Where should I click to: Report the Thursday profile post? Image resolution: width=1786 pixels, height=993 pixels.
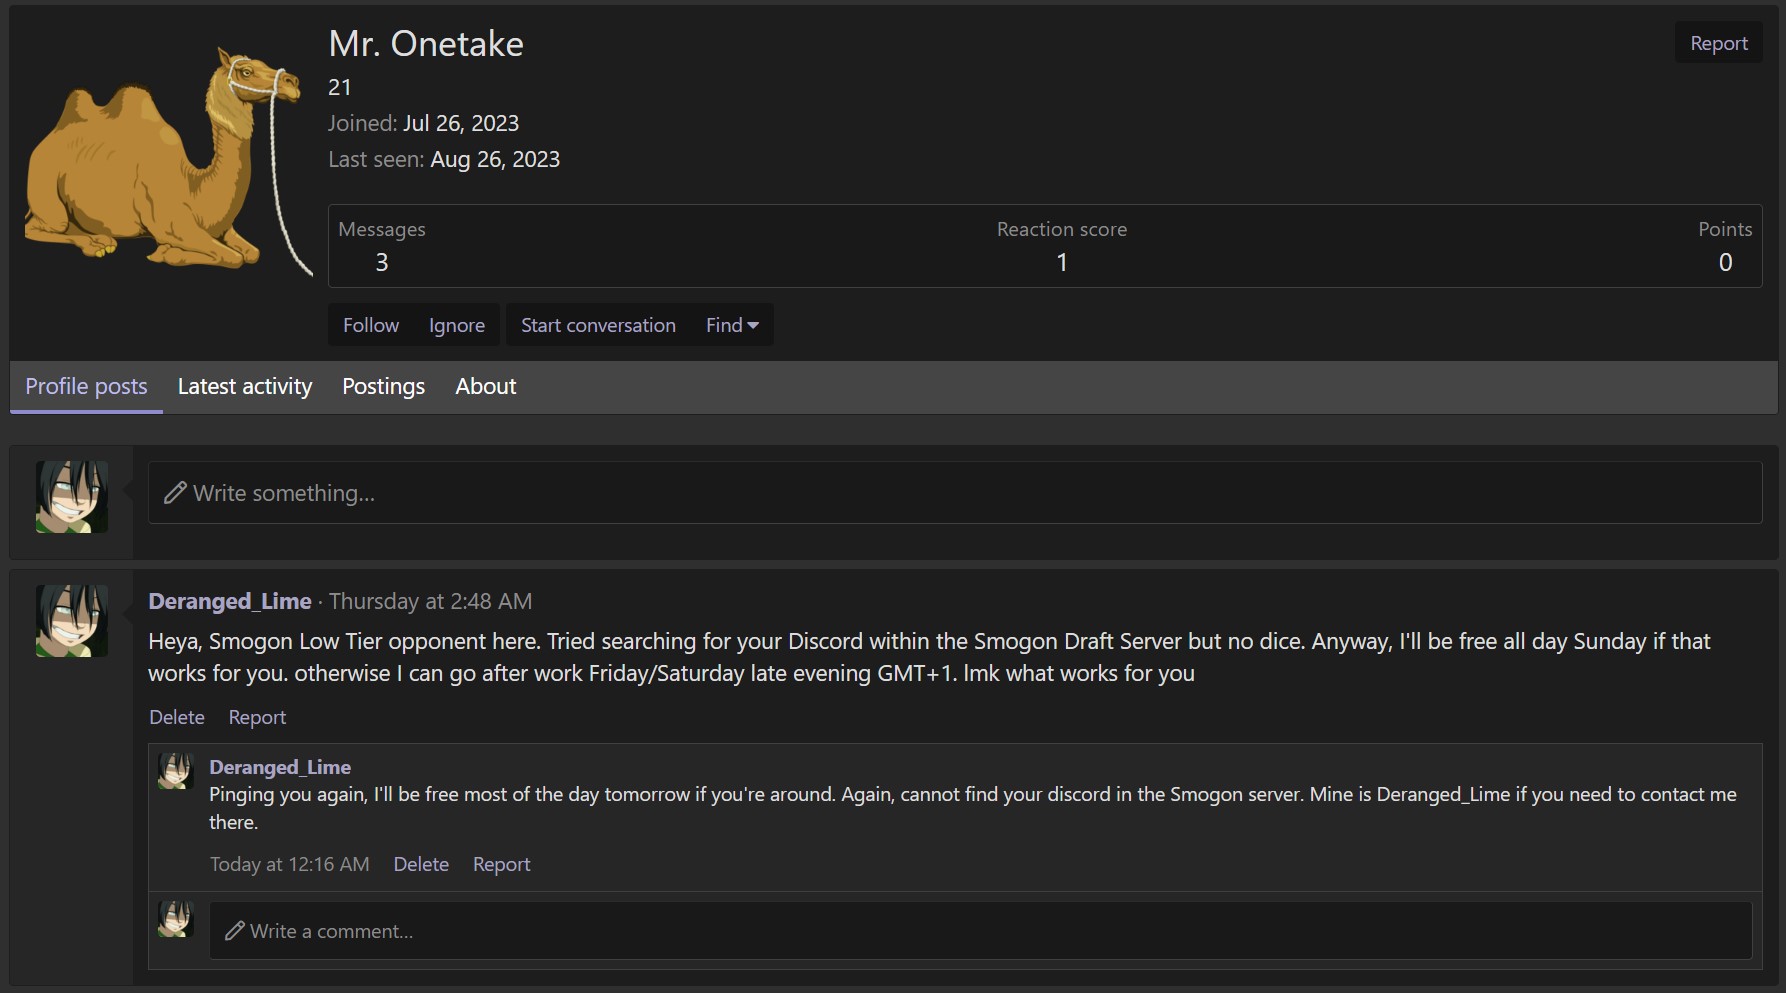pyautogui.click(x=257, y=717)
